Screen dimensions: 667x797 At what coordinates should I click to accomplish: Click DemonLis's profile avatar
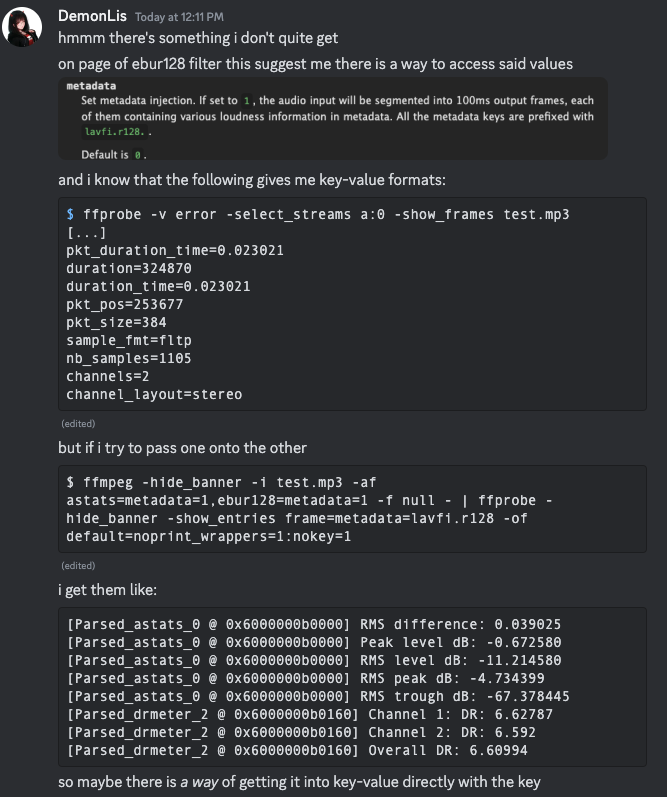(24, 25)
